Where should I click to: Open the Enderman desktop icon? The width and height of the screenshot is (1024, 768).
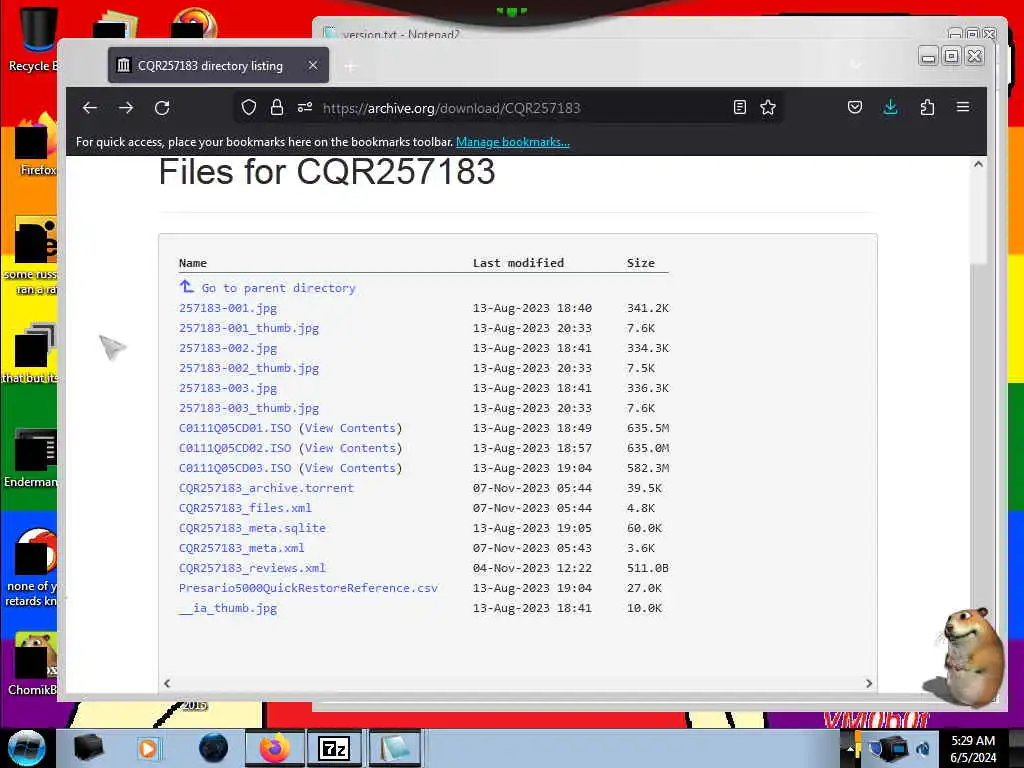coord(31,458)
